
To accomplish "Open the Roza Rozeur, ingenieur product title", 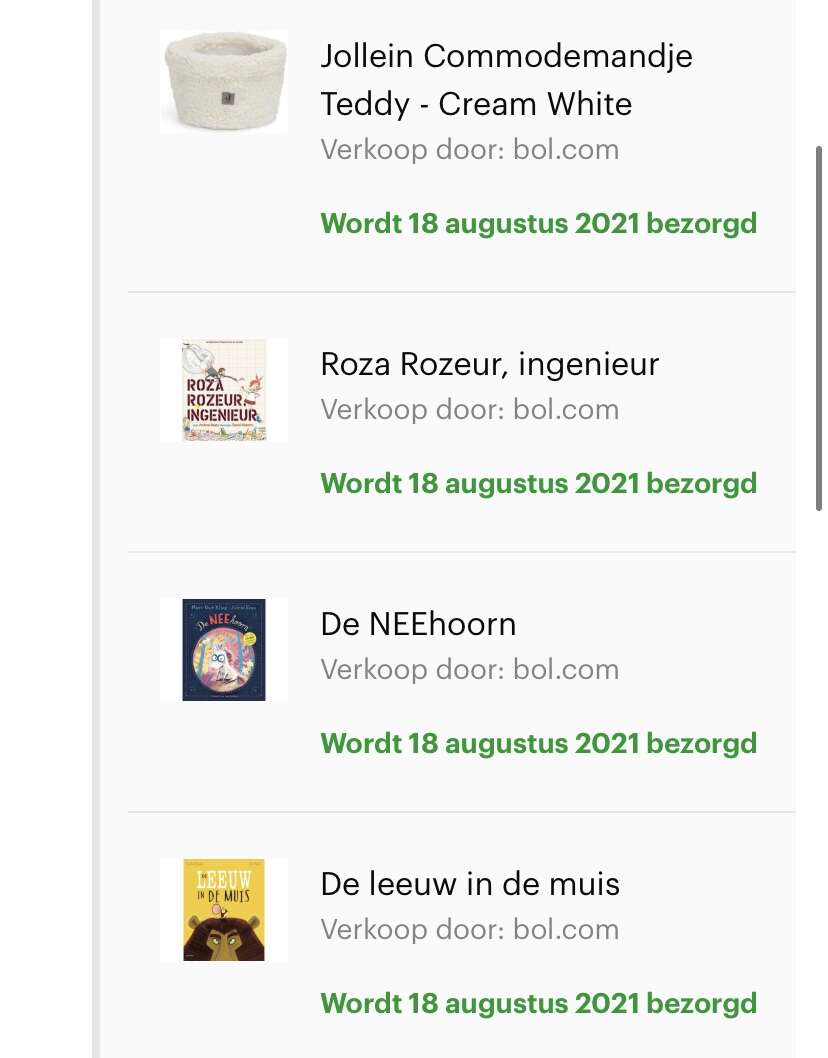I will coord(489,364).
